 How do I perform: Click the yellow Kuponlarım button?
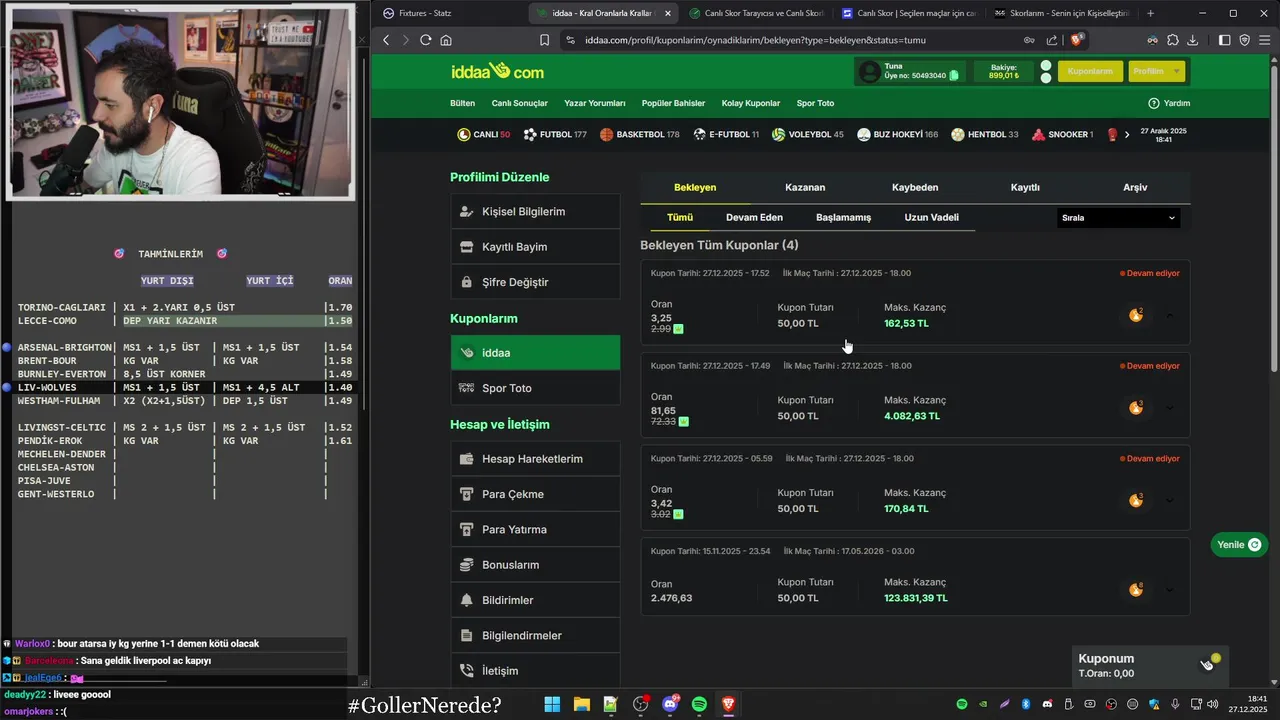click(1089, 71)
